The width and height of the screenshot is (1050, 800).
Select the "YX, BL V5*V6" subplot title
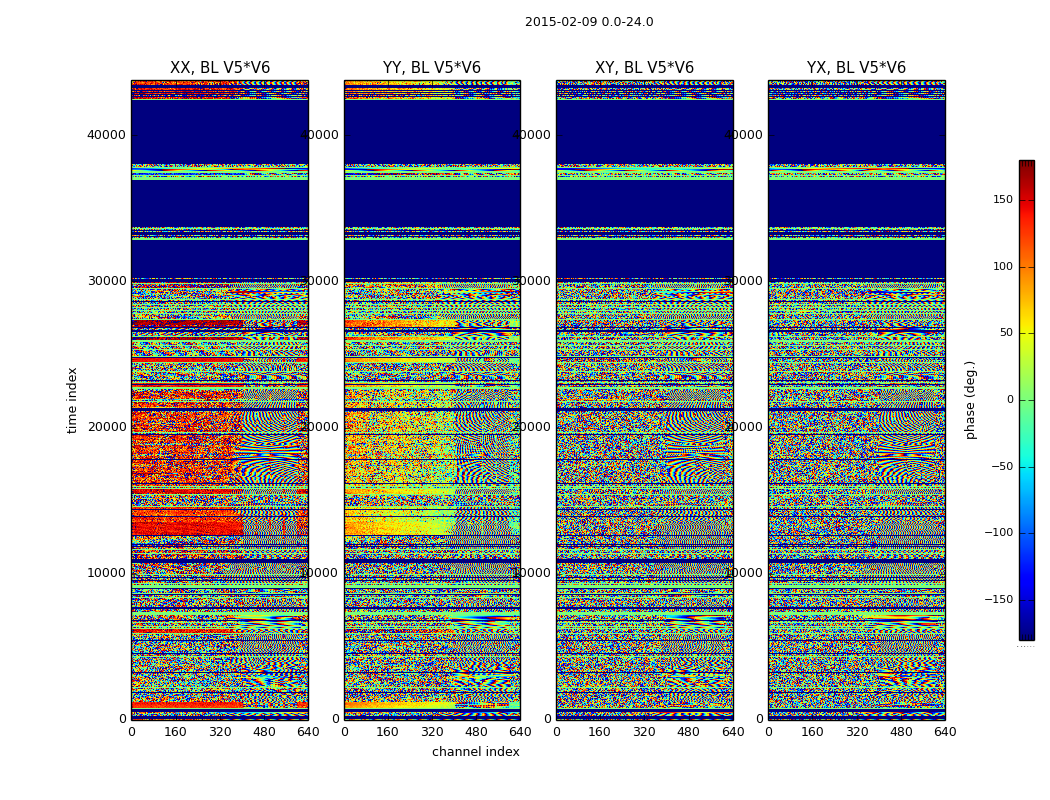tap(856, 68)
